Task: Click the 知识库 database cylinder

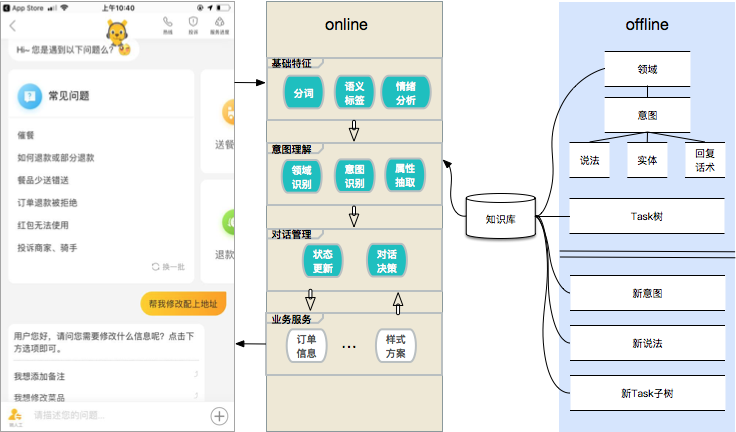Action: tap(500, 216)
